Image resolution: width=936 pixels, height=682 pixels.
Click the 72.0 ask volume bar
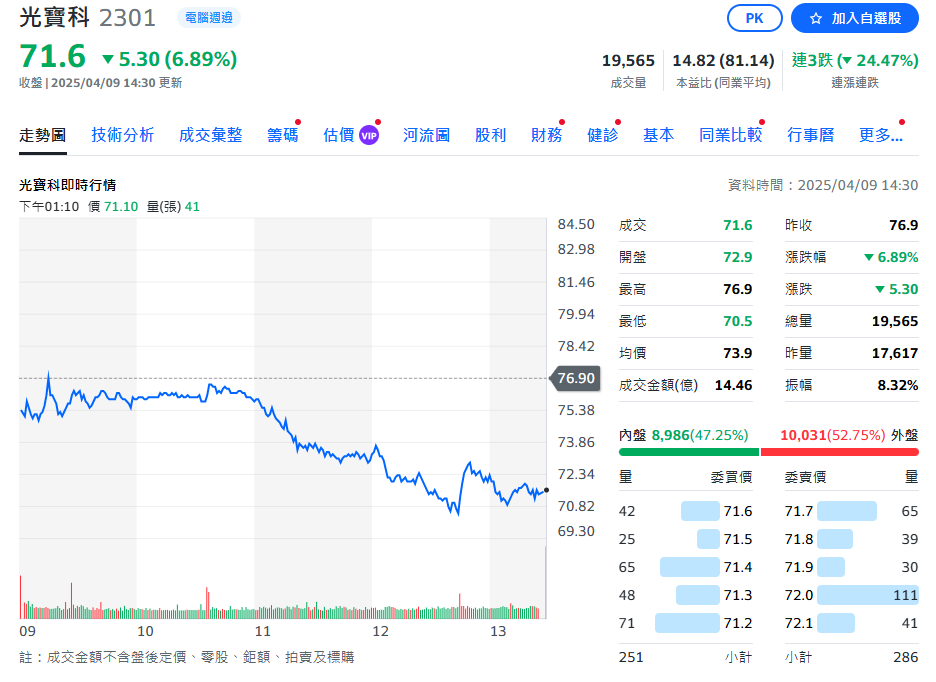tap(867, 595)
